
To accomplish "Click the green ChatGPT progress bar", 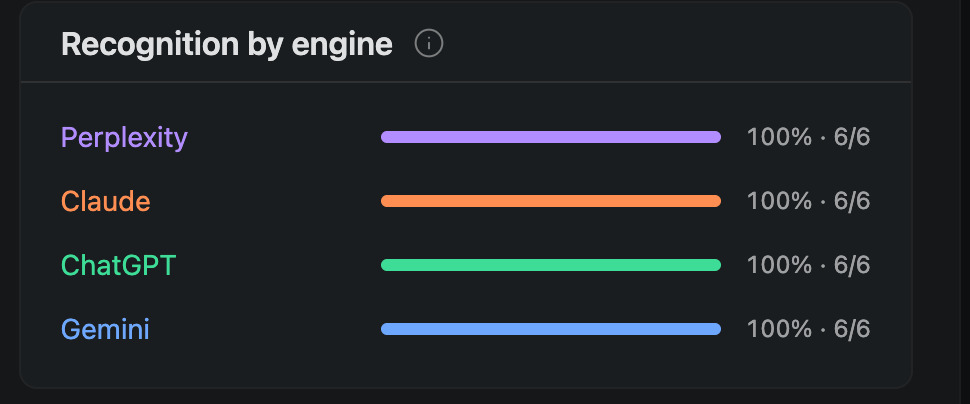I will [x=551, y=265].
